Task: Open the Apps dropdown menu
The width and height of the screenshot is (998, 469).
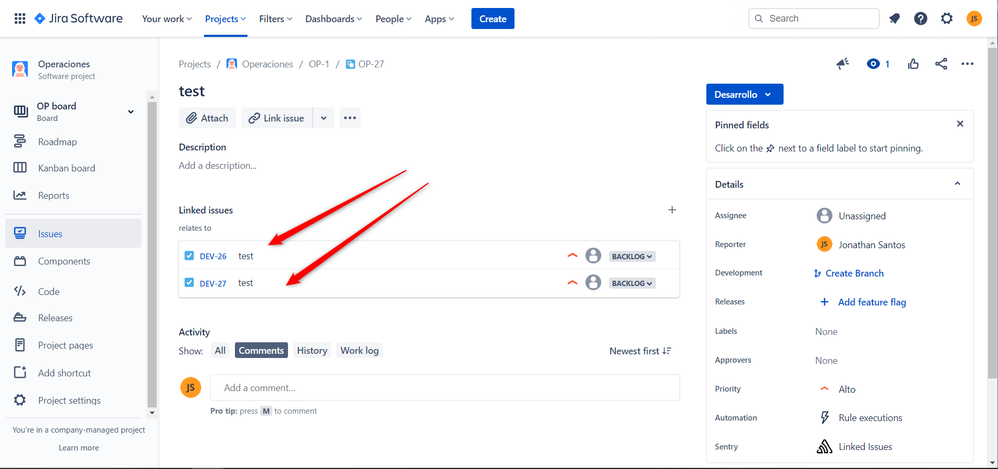Action: point(439,18)
